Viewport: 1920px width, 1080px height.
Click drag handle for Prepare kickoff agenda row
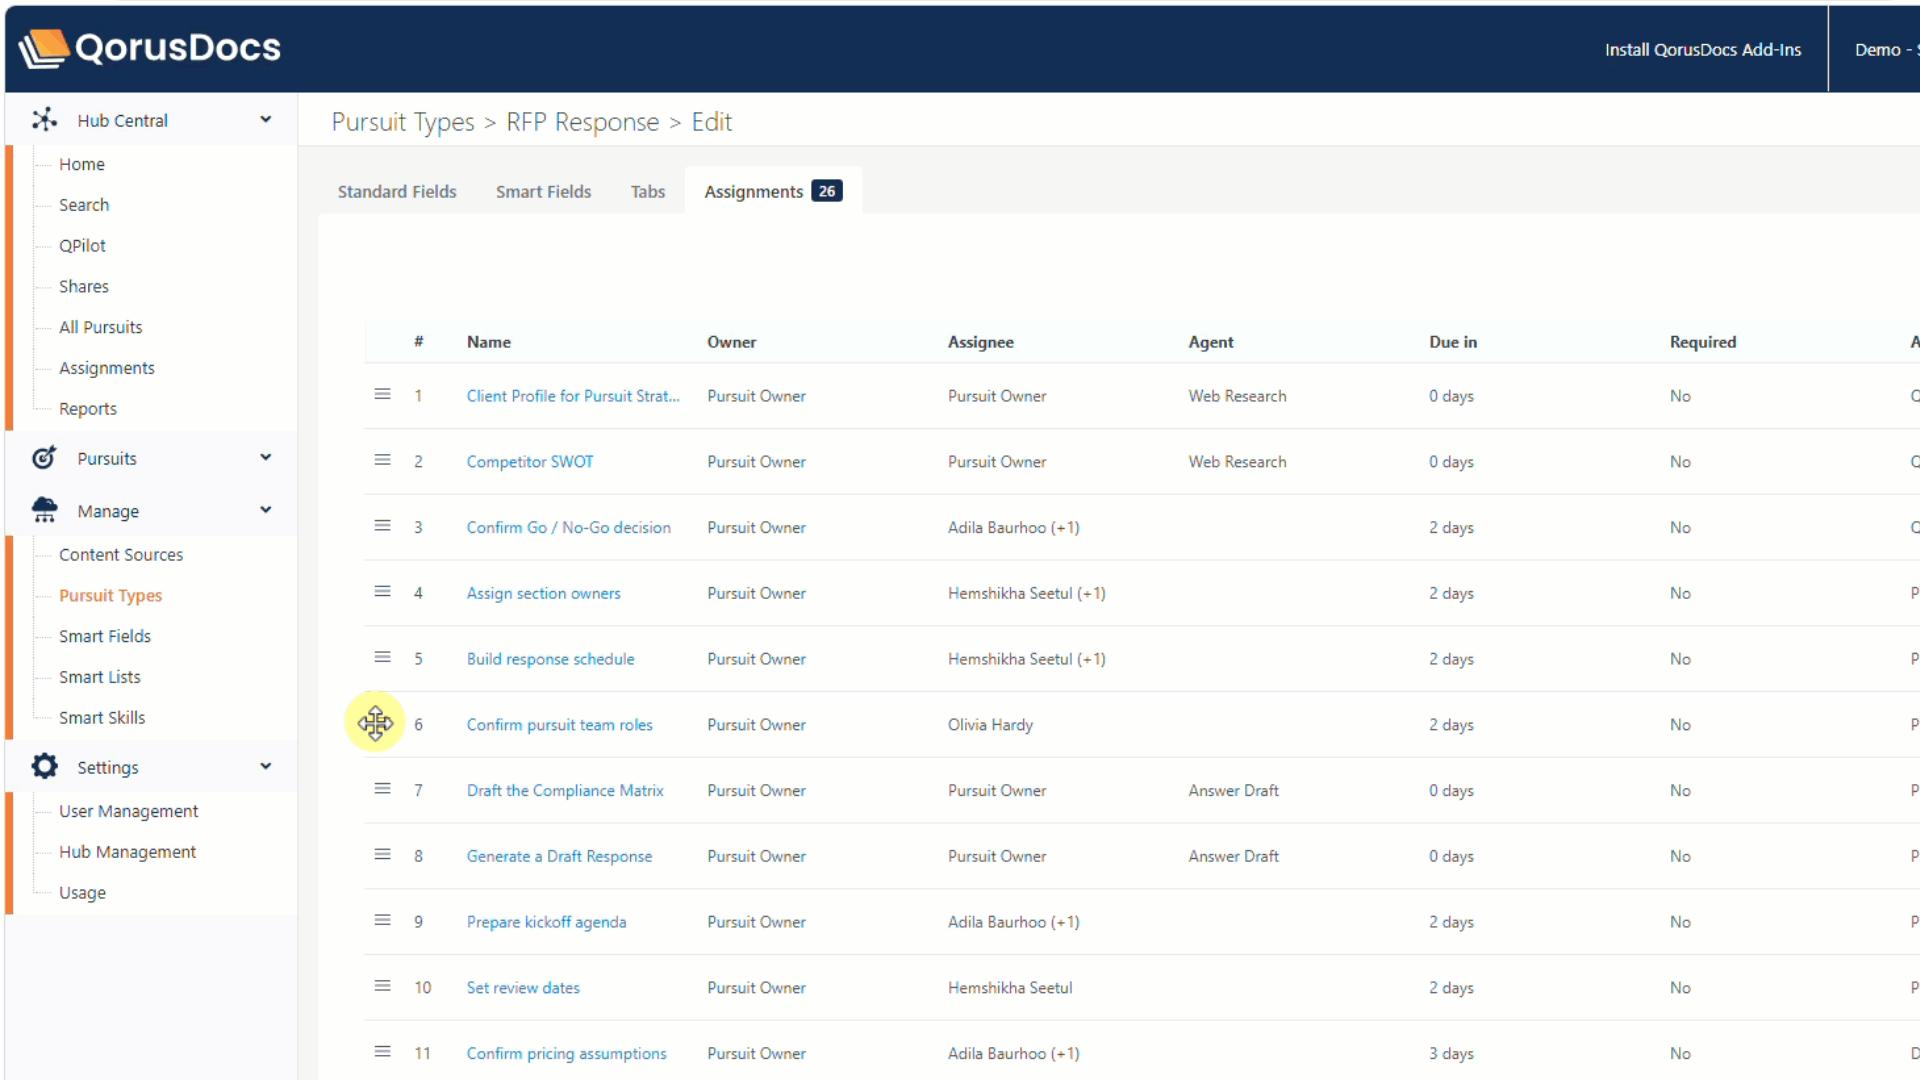tap(382, 921)
